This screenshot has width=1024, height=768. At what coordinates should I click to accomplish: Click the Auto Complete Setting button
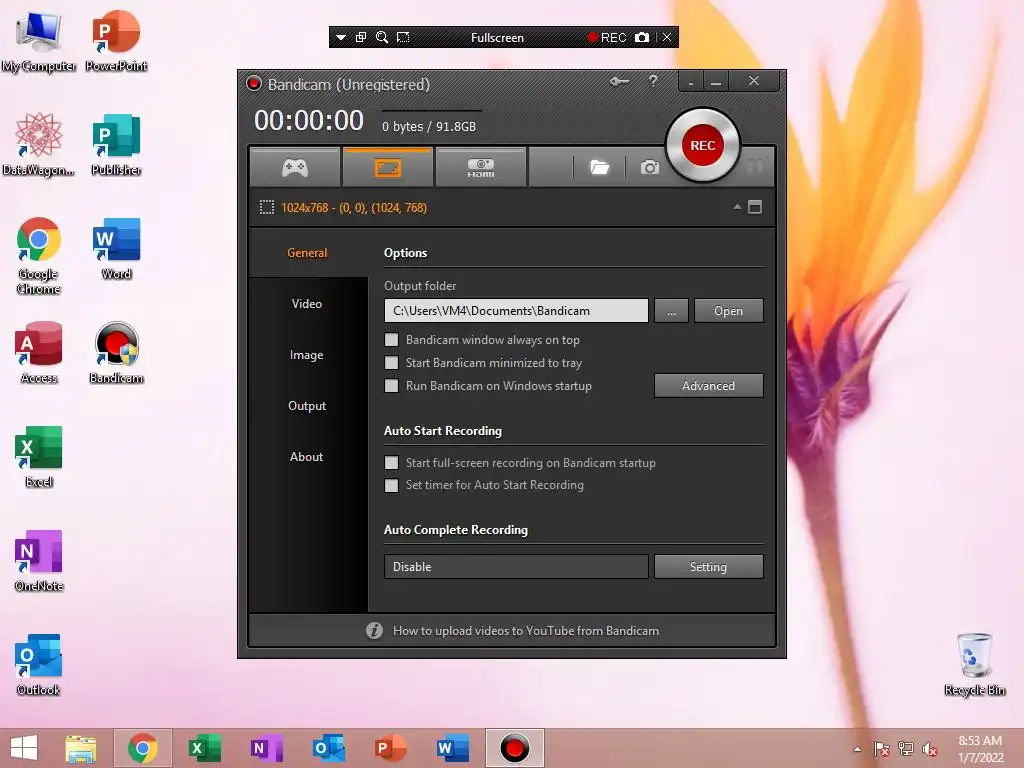[709, 567]
